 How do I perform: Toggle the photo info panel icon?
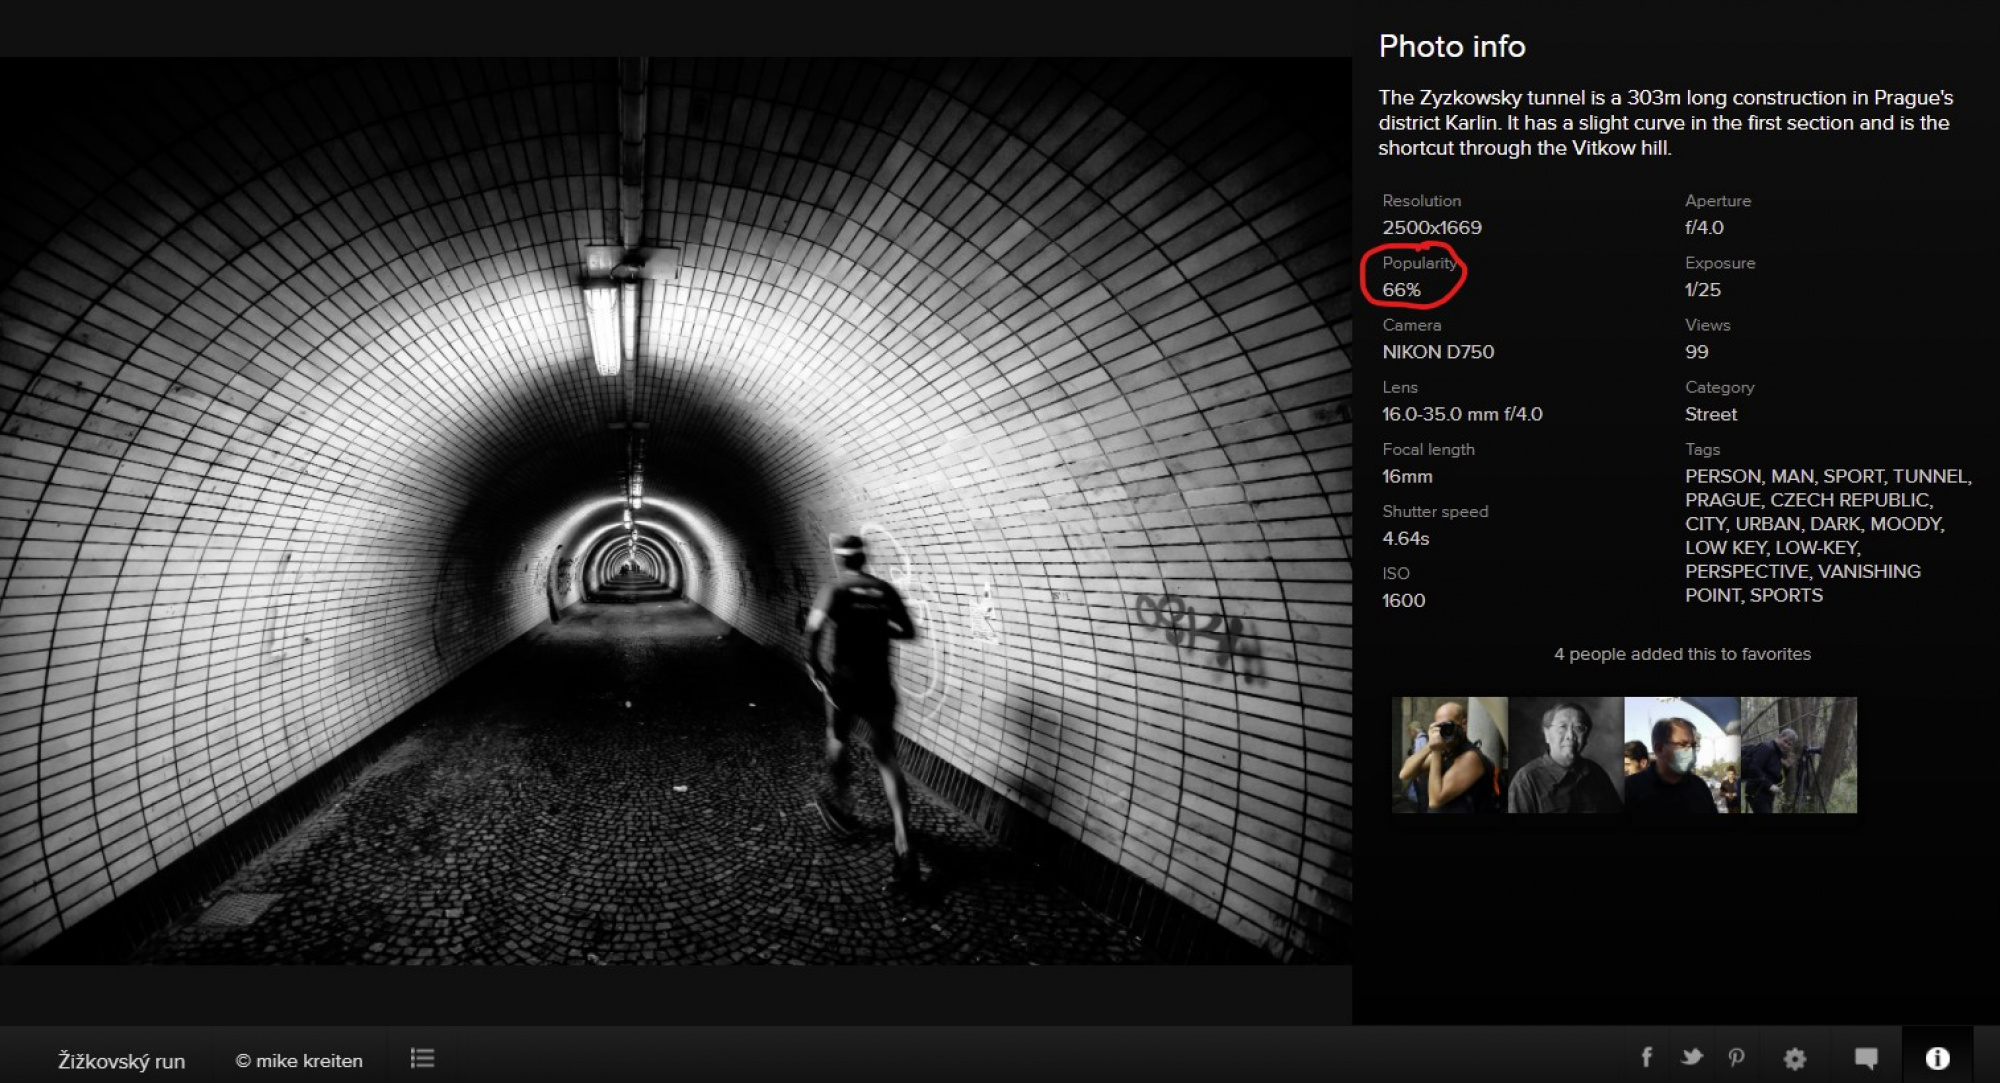1937,1058
